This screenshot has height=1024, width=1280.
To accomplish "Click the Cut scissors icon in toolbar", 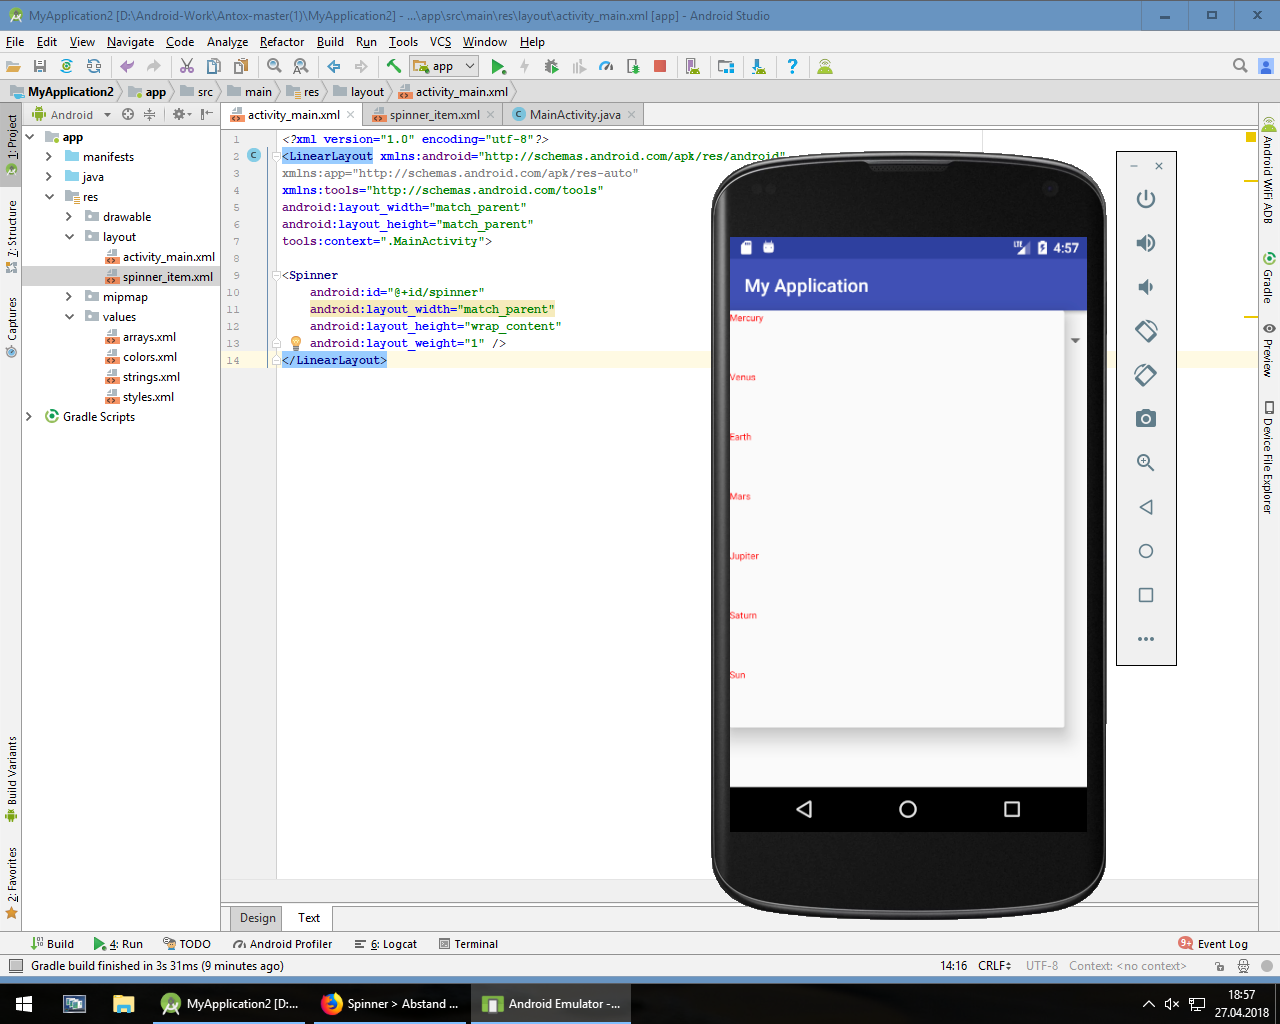I will [x=187, y=67].
